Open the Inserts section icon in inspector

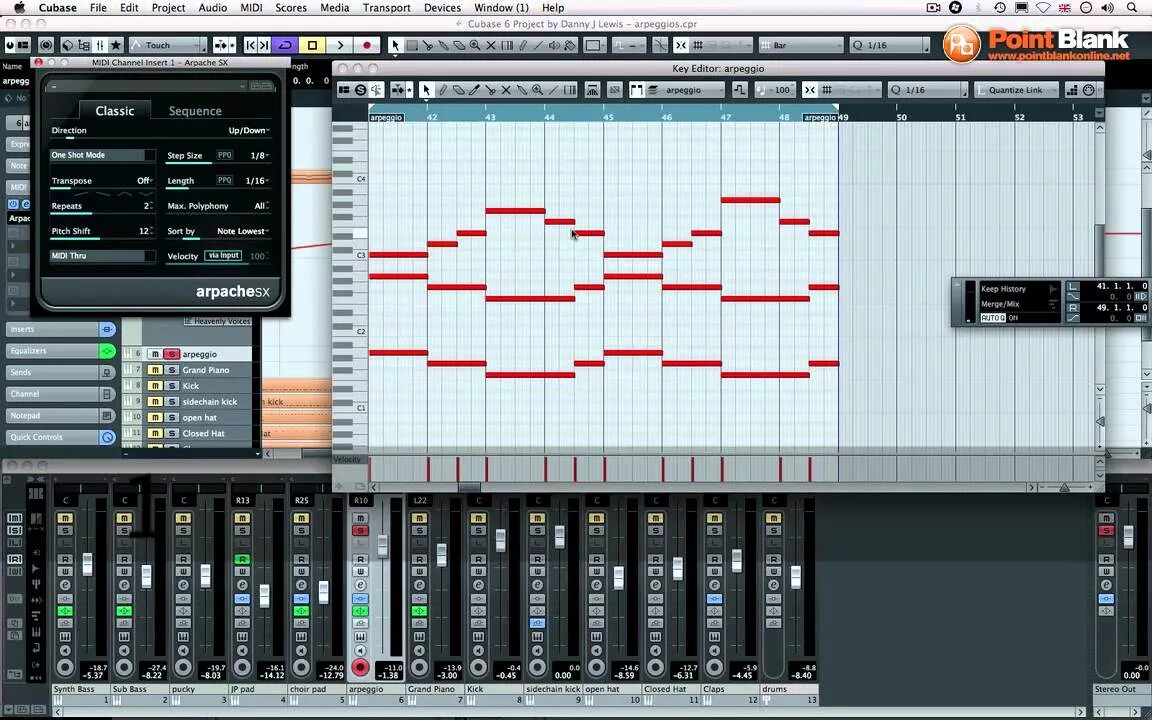107,329
